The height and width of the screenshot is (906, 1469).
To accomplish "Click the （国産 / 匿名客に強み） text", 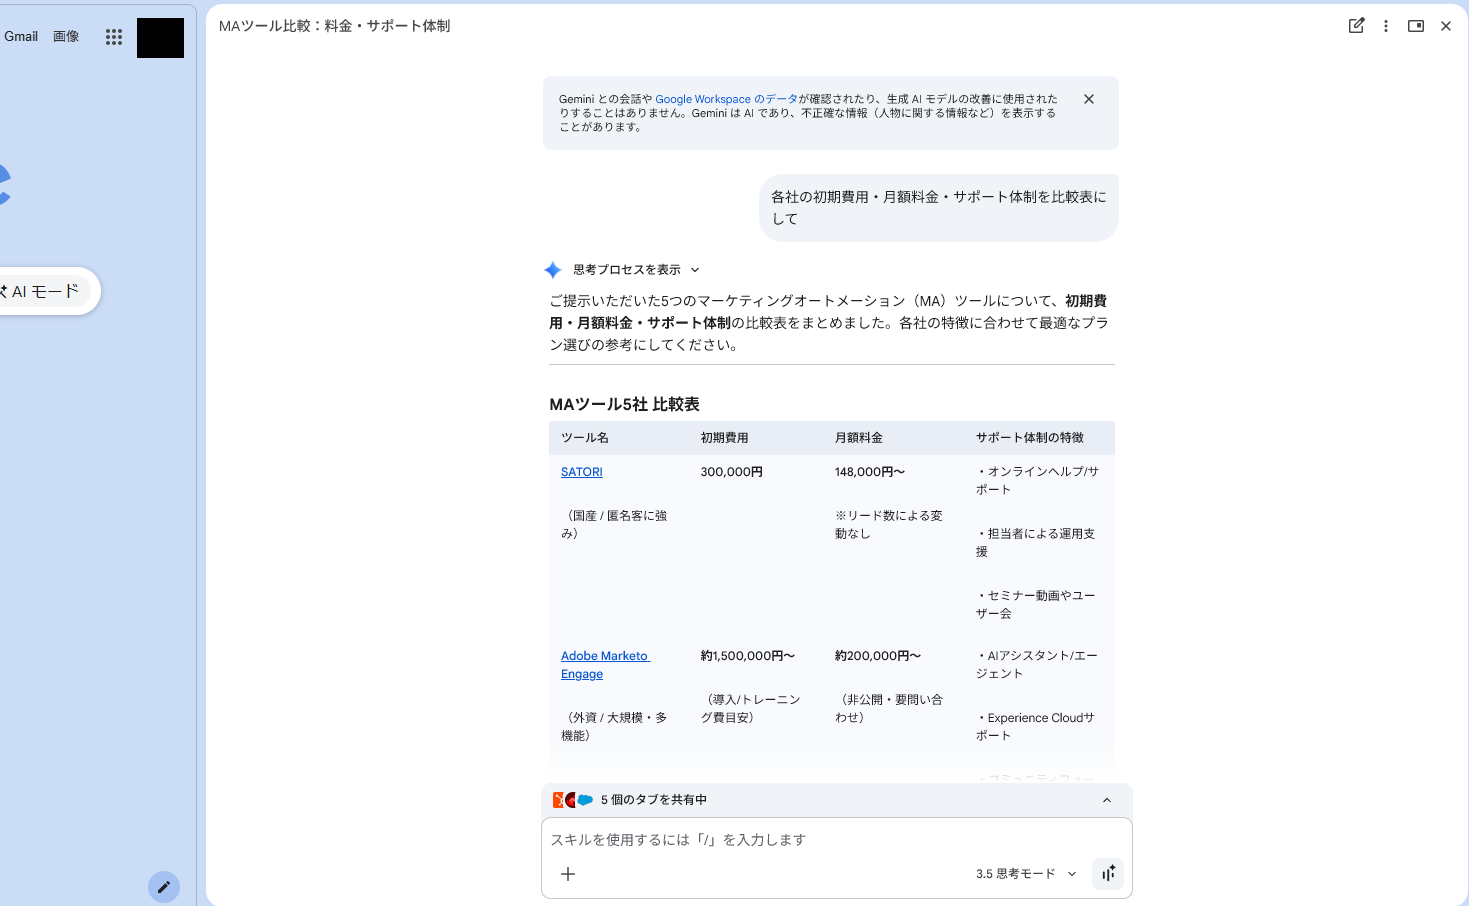I will coord(614,525).
